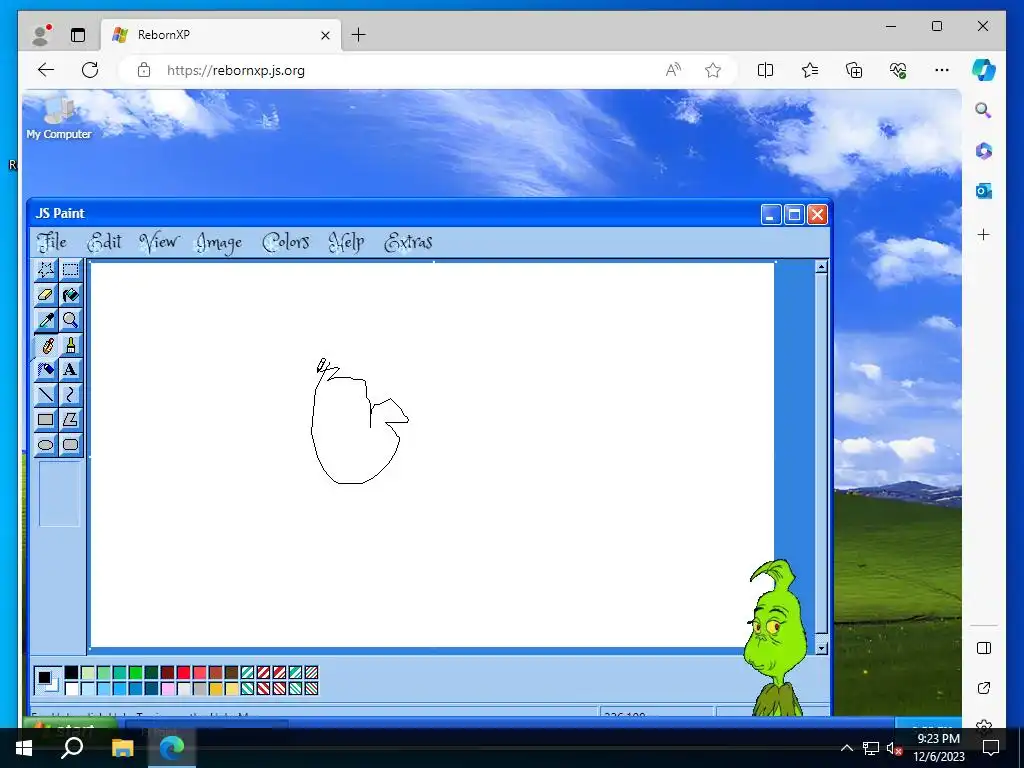Open the Help menu in JS Paint

[x=346, y=242]
